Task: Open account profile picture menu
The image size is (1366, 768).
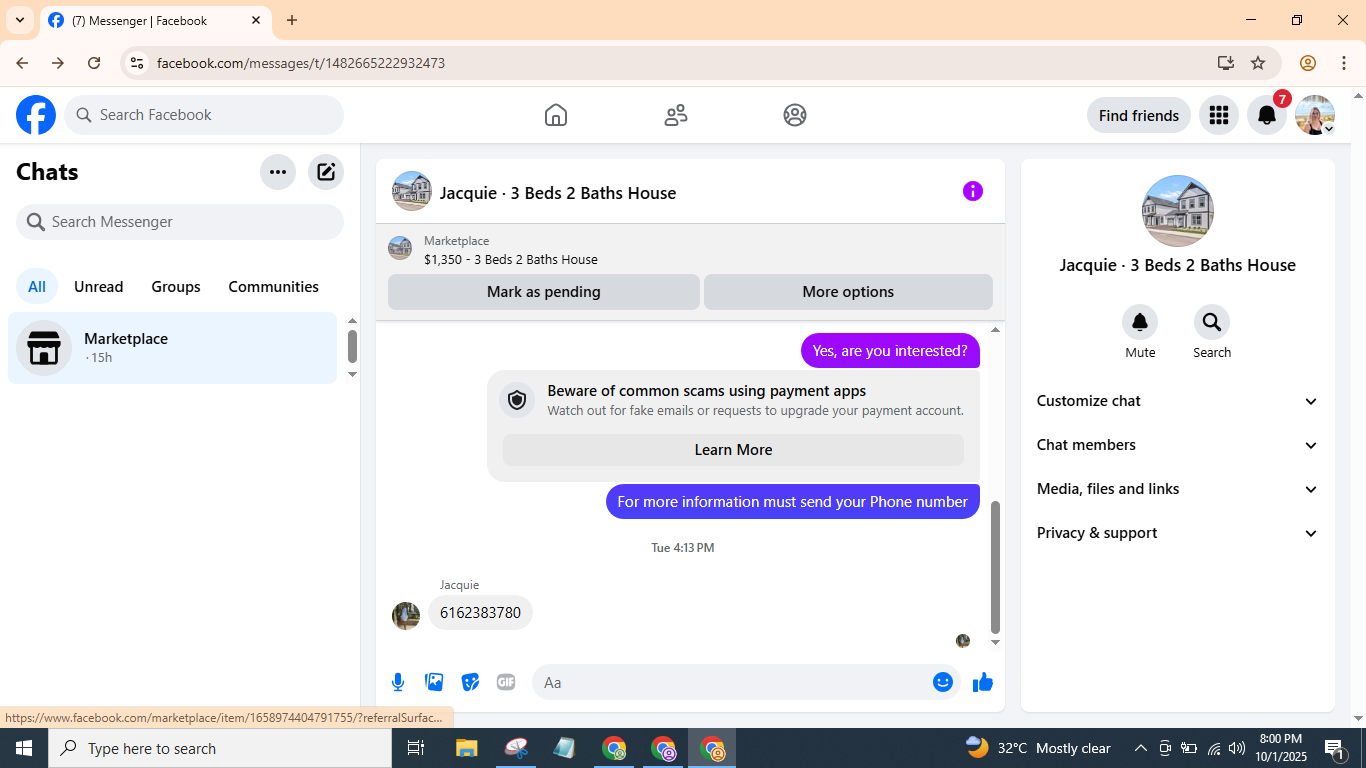Action: click(1315, 115)
